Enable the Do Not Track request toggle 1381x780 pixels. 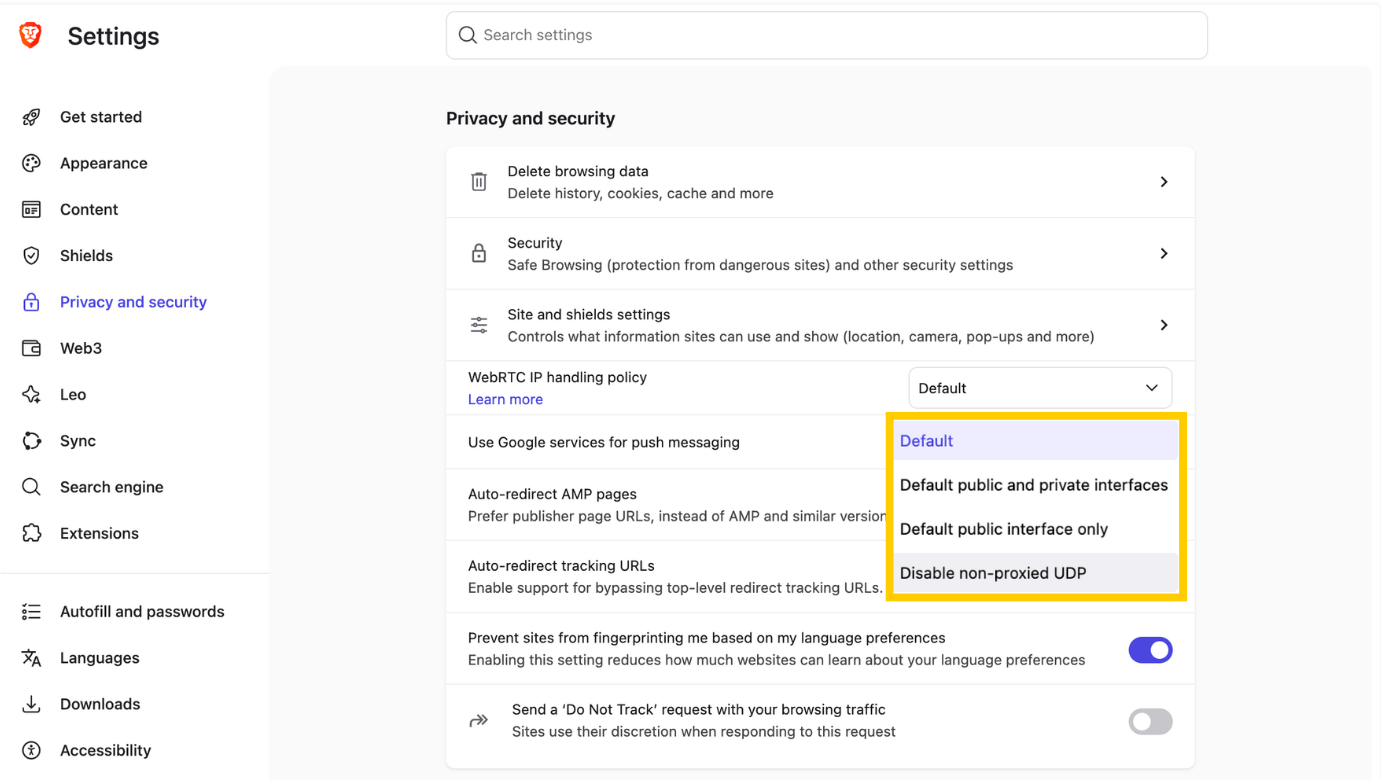[x=1150, y=722]
